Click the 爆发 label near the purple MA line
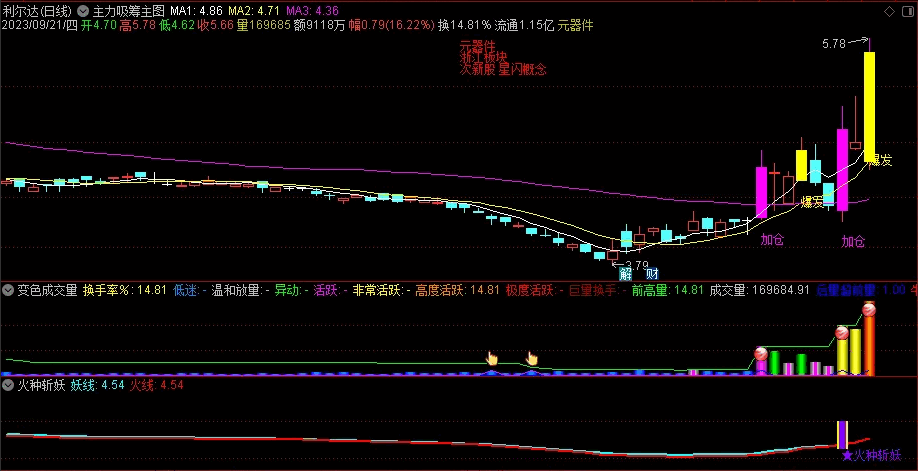The image size is (918, 471). (x=813, y=203)
